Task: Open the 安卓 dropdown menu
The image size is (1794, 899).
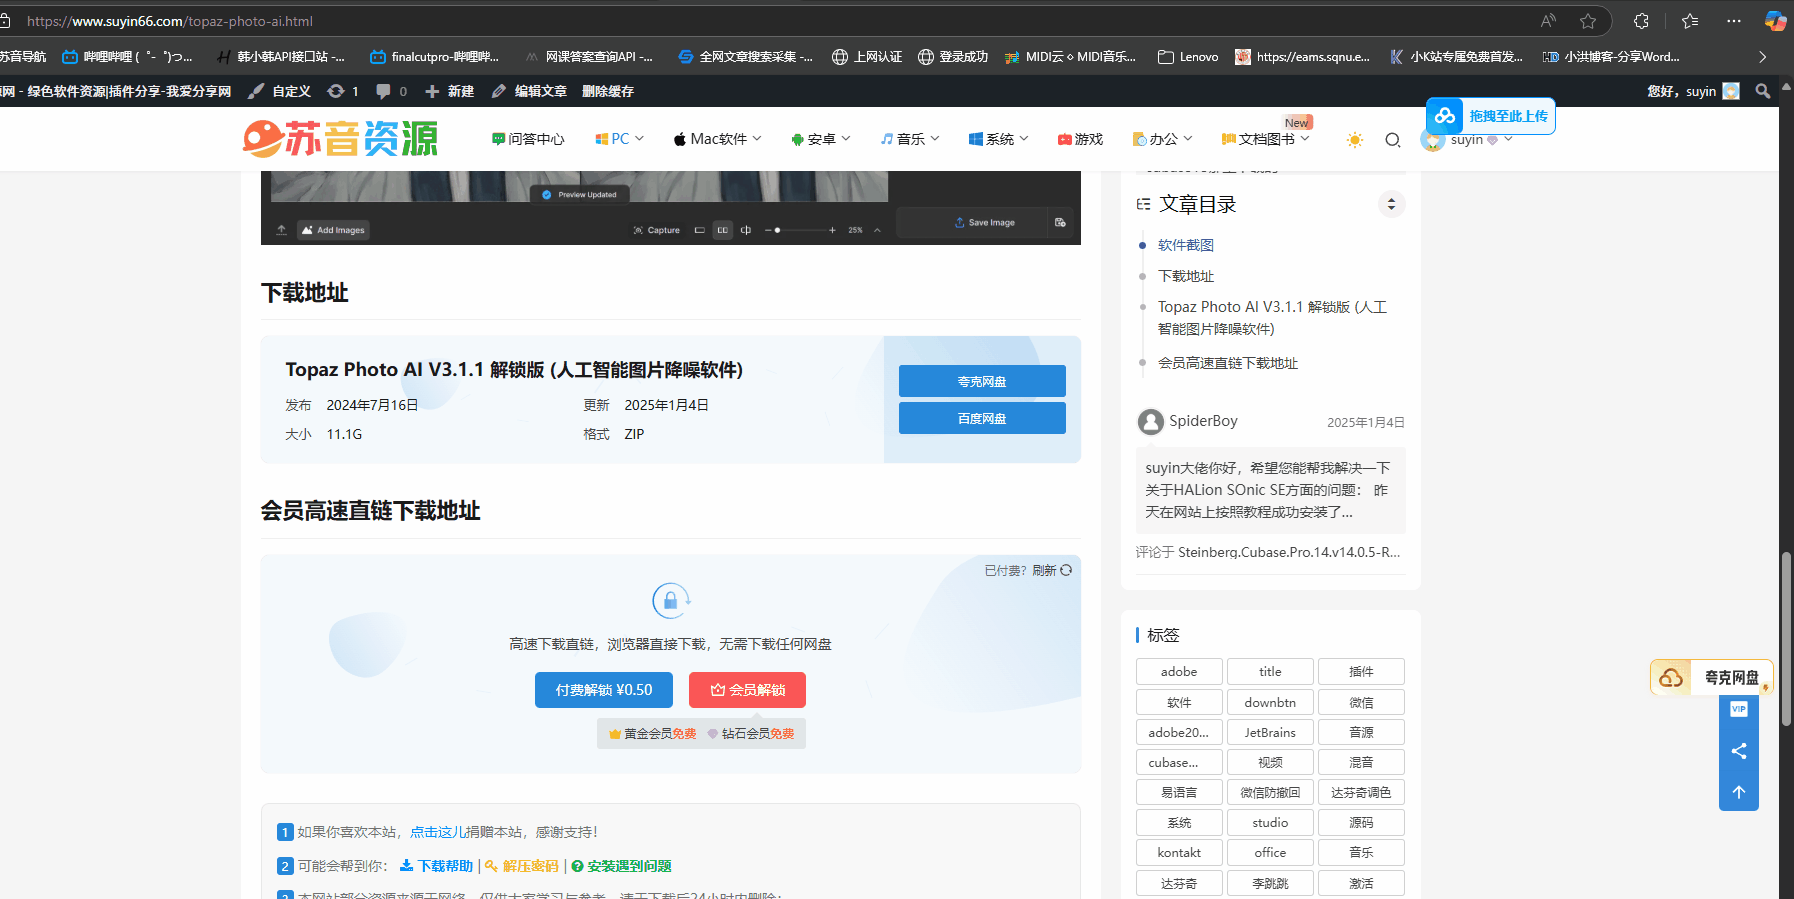Action: tap(821, 139)
